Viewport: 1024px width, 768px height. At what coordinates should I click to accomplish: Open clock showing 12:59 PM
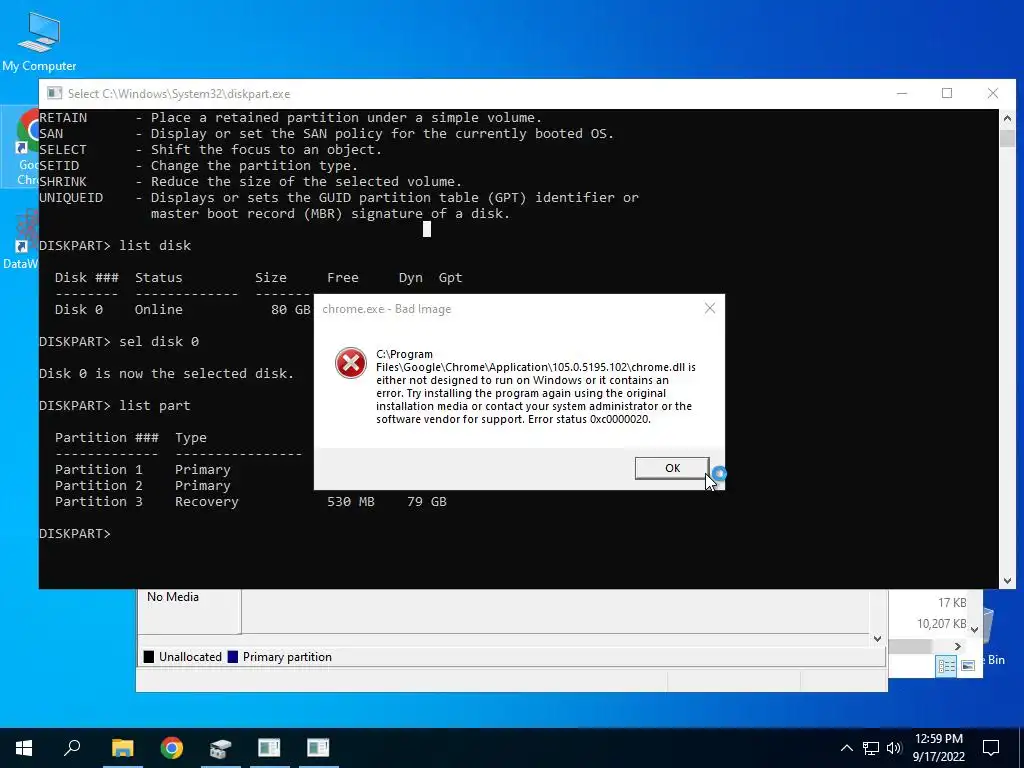(x=938, y=748)
